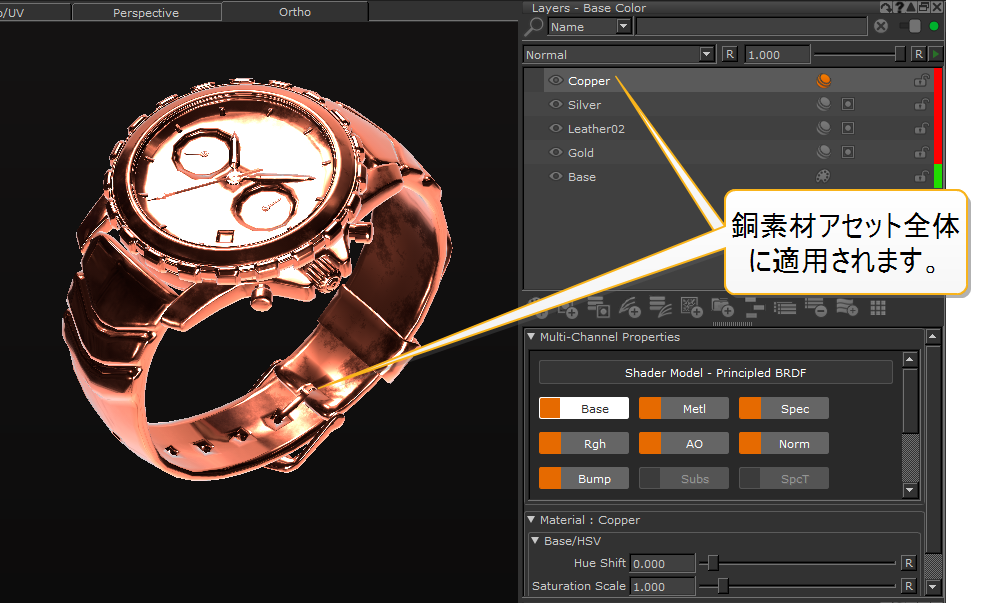The image size is (983, 603).
Task: Switch to the Ortho view tab
Action: click(294, 13)
